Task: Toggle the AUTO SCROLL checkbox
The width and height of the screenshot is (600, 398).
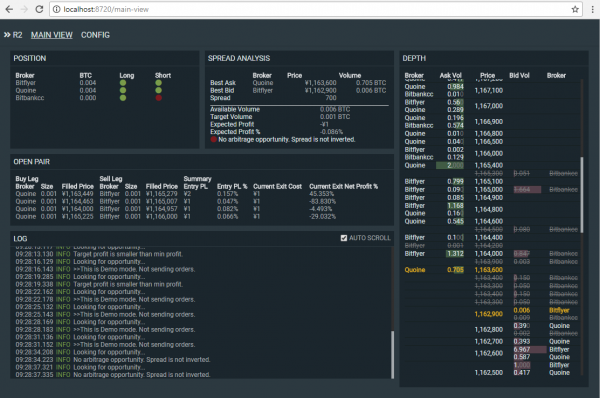Action: point(344,238)
